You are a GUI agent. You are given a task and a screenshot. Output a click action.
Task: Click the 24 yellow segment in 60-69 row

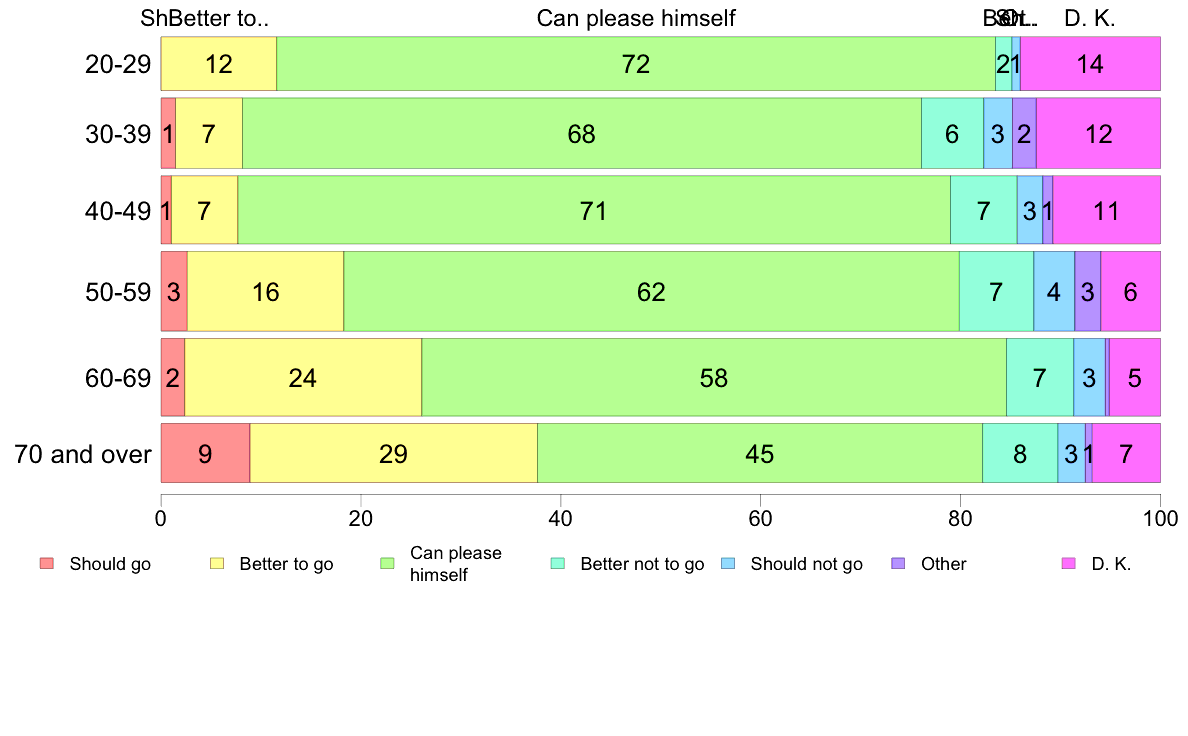tap(303, 377)
